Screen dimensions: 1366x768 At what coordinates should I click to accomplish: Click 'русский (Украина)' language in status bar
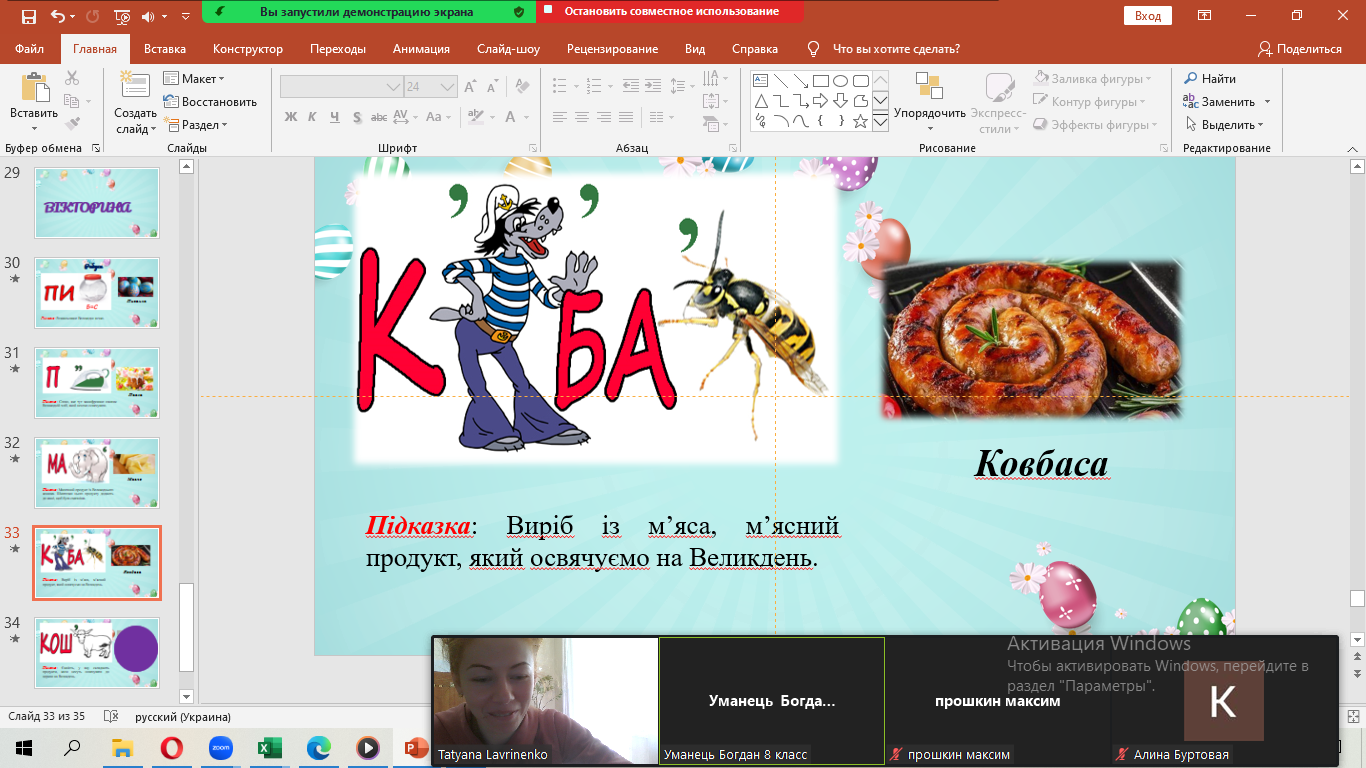(183, 717)
